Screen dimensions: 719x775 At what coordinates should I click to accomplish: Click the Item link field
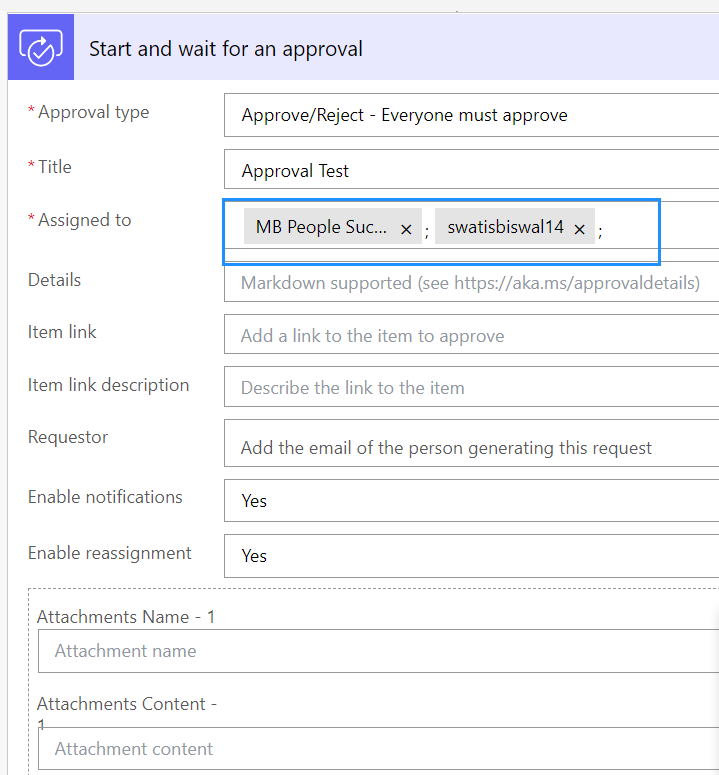click(x=471, y=335)
